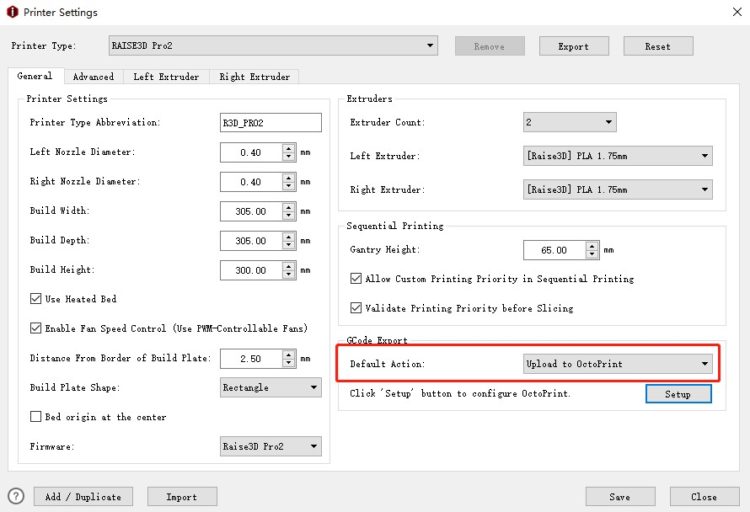Increase Build Height with up arrow
Image resolution: width=750 pixels, height=512 pixels.
289,266
